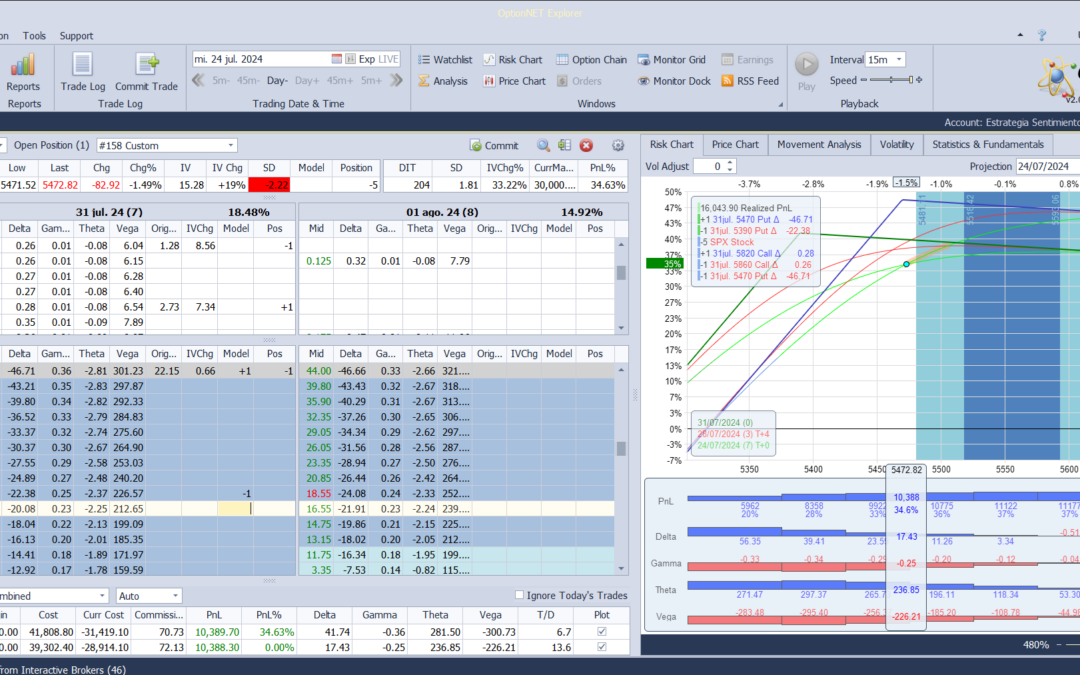The image size is (1080, 675).
Task: Adjust the playback Speed slider
Action: coord(892,80)
